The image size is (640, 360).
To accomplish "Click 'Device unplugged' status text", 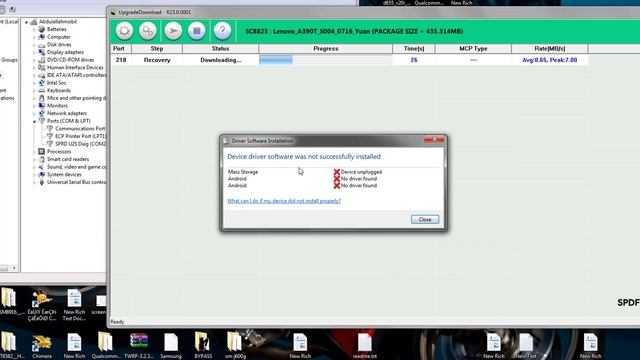I will (361, 172).
